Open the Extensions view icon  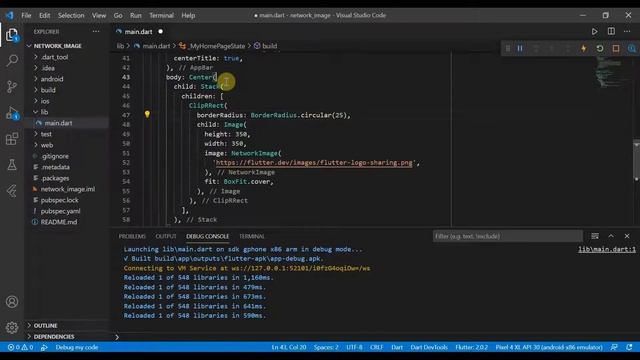coord(12,139)
